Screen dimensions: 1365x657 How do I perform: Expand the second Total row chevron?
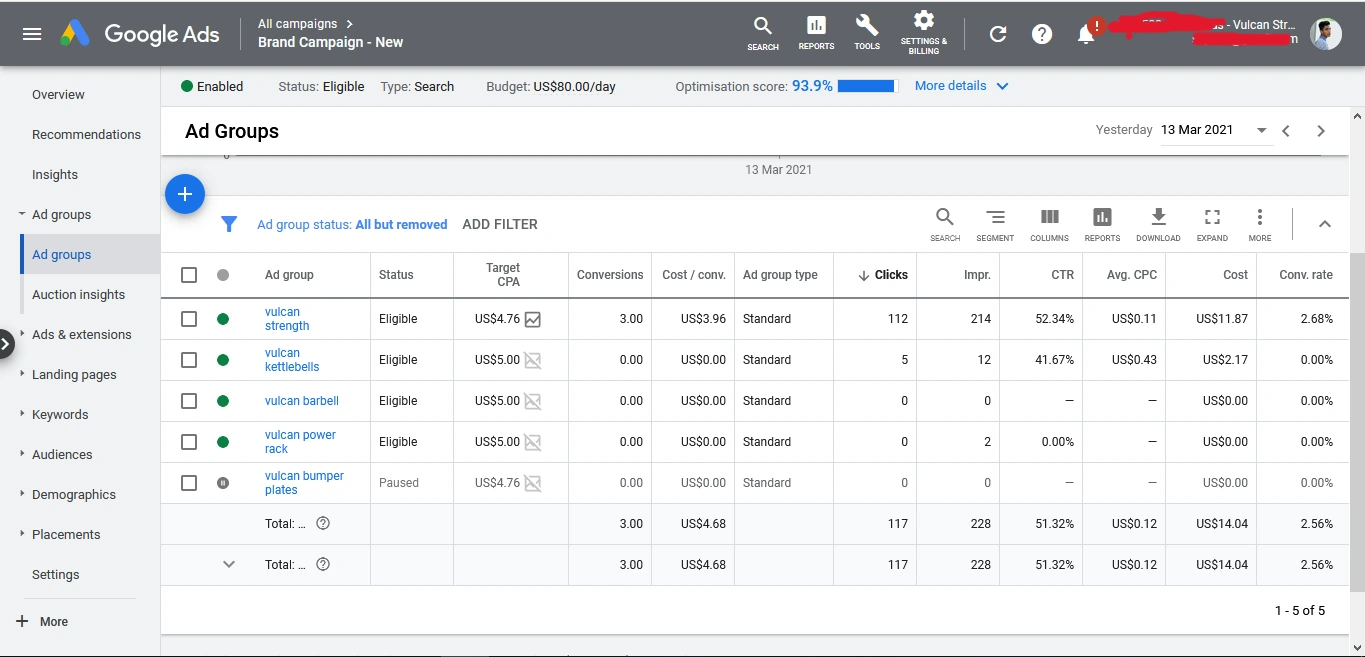click(229, 564)
